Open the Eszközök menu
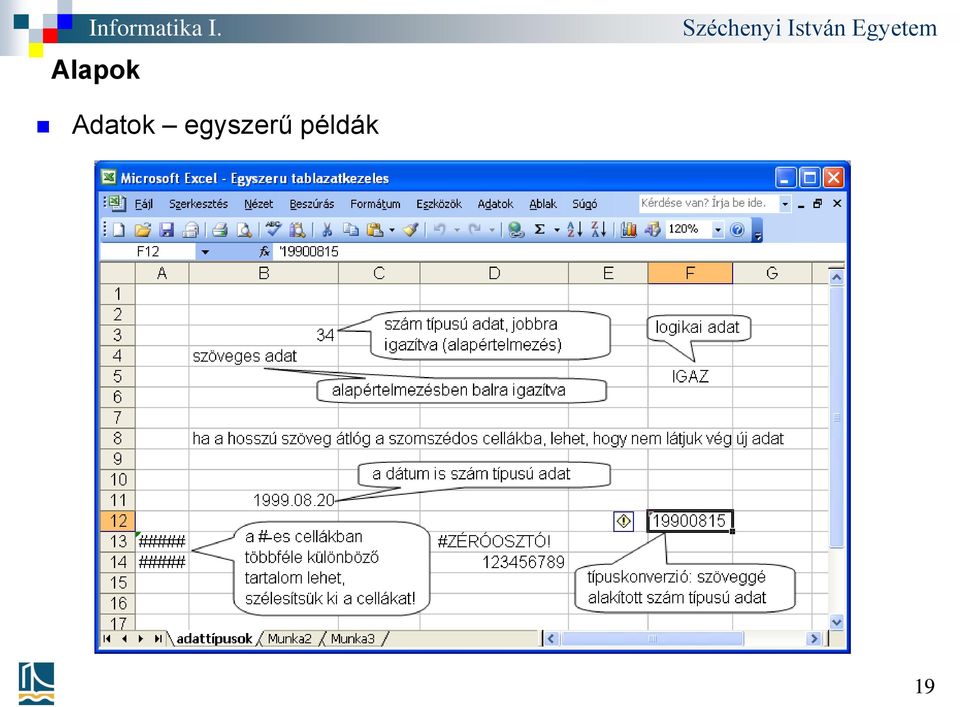960x707 pixels. point(439,204)
